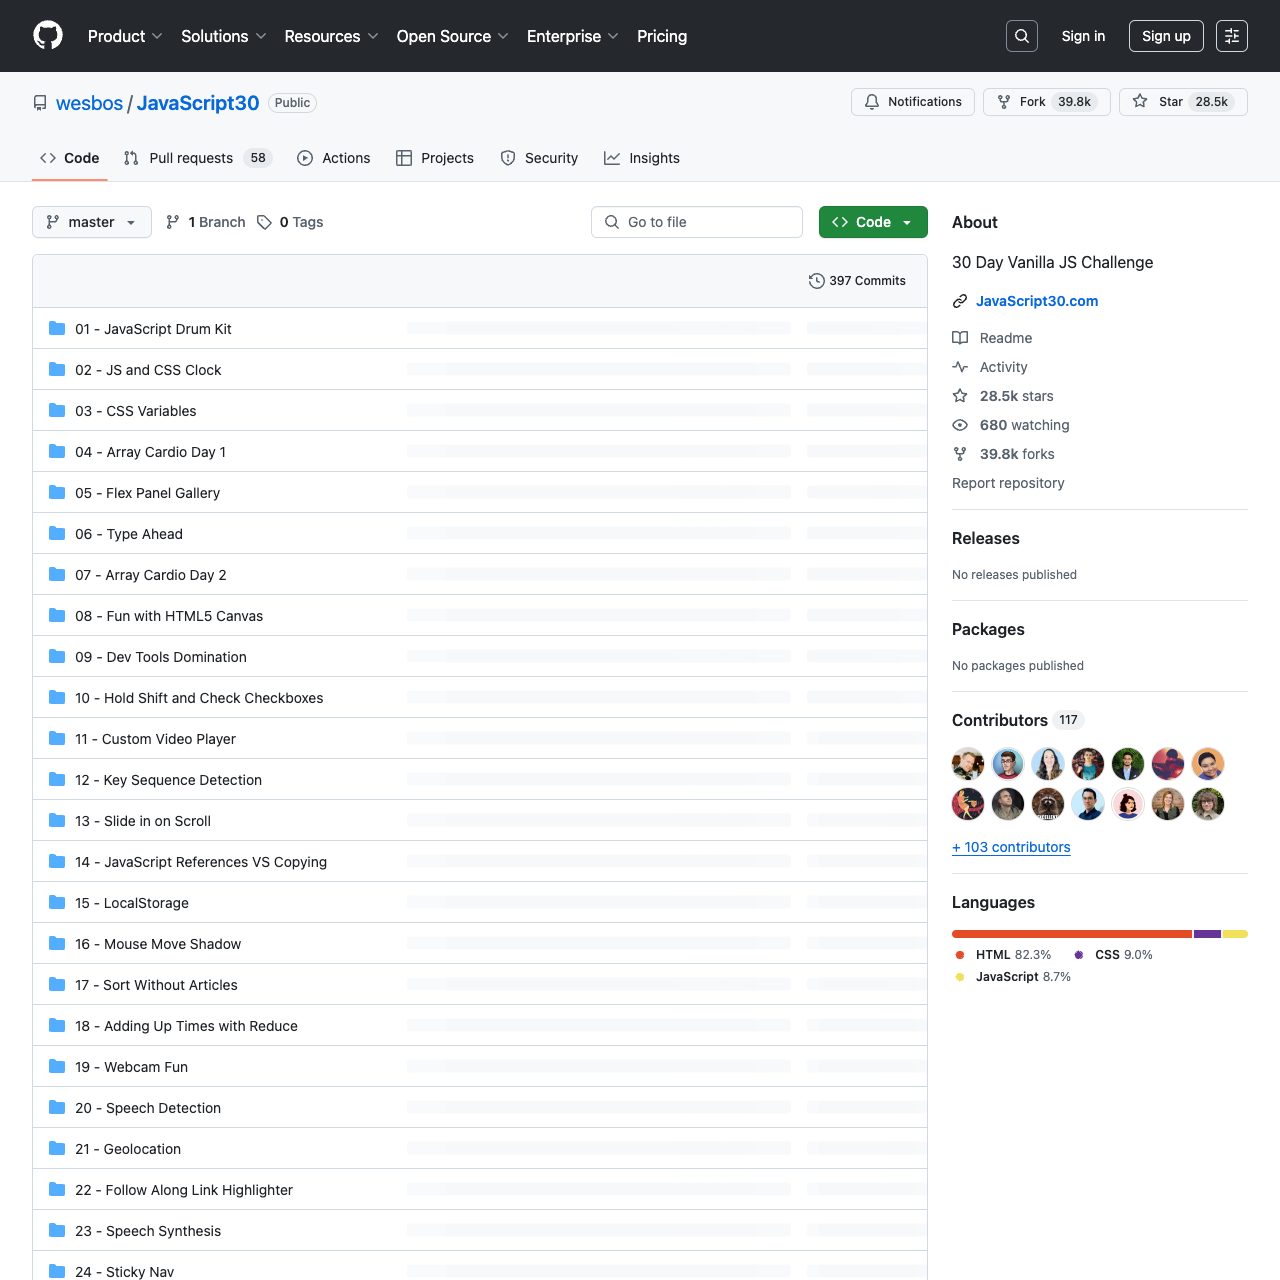The height and width of the screenshot is (1280, 1280).
Task: Click the tag icon beside 0 Tags
Action: point(264,222)
